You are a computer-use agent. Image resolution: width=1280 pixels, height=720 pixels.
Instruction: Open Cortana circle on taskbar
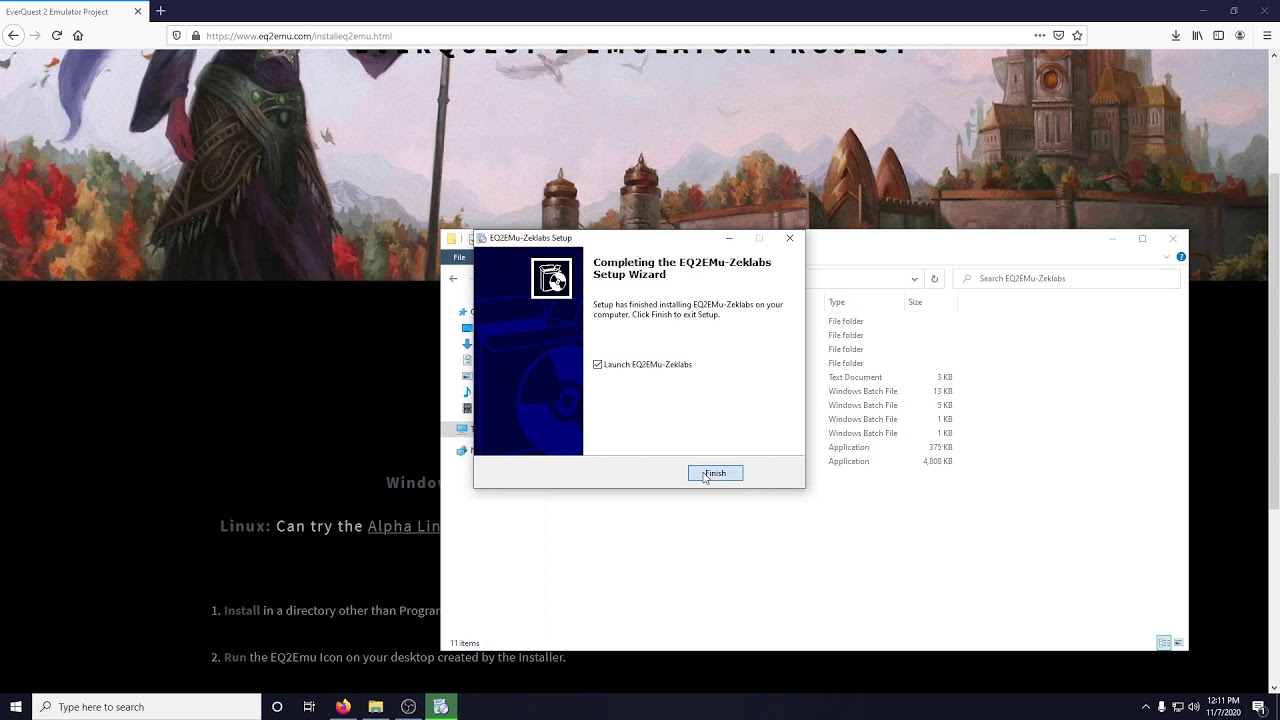(x=277, y=707)
